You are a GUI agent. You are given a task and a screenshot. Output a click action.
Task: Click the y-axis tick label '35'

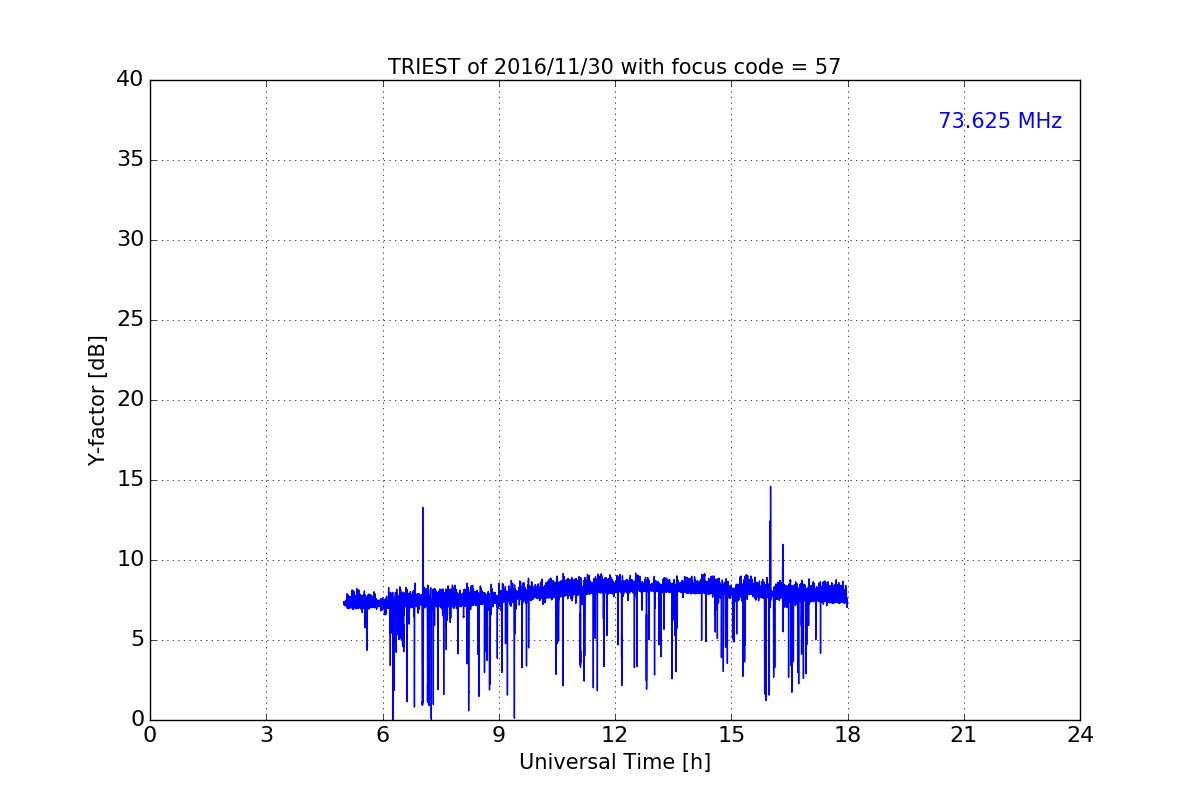129,160
